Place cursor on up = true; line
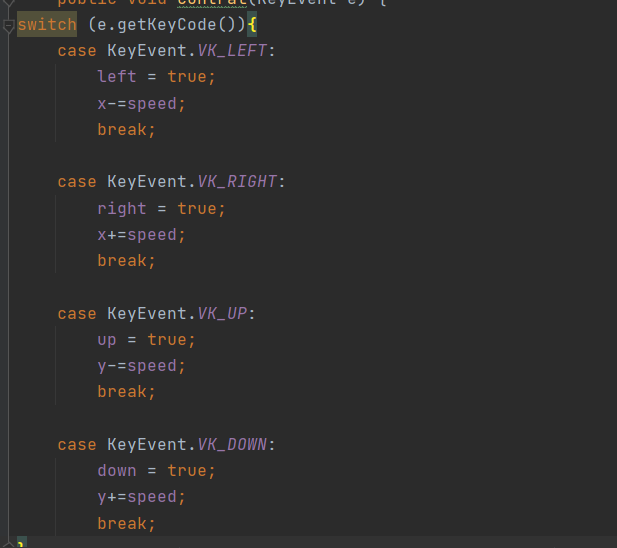Screen dimensions: 617x548 146,340
